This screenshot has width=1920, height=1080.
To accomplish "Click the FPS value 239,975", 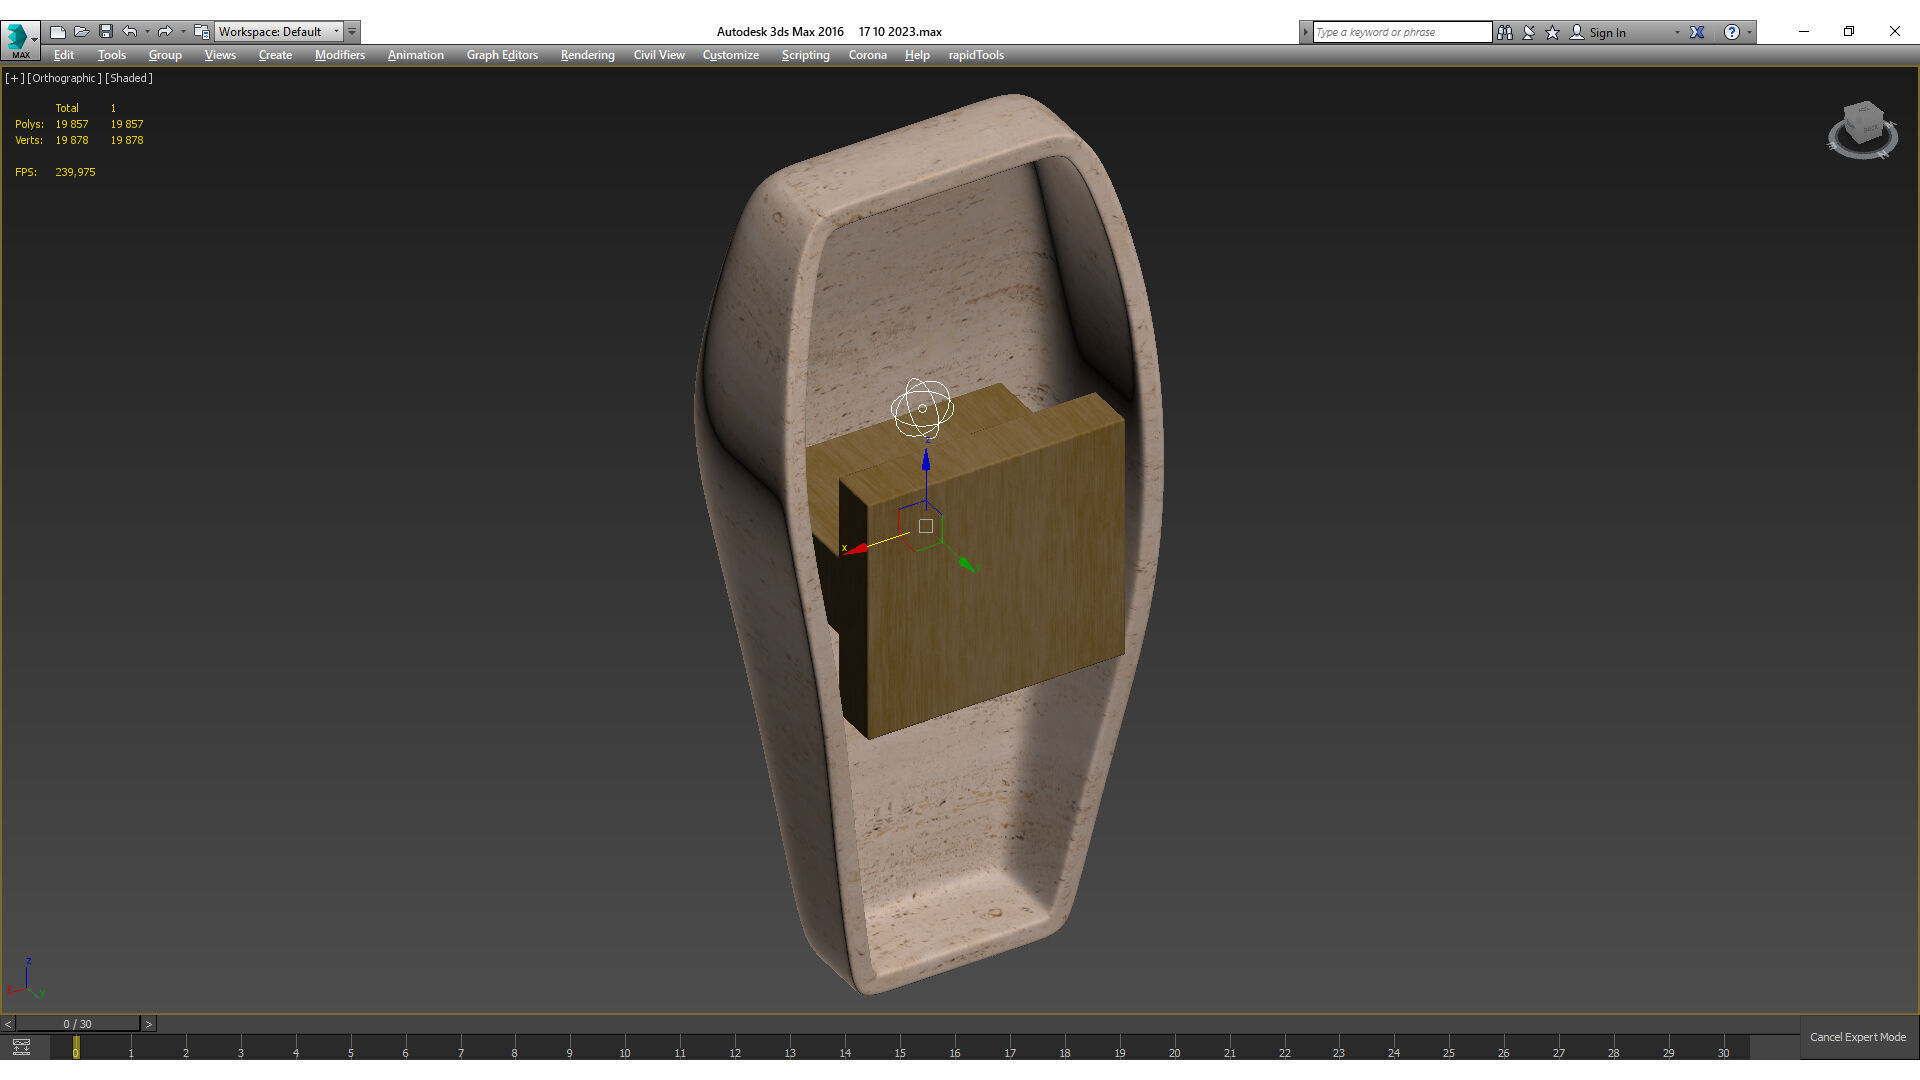I will point(75,172).
